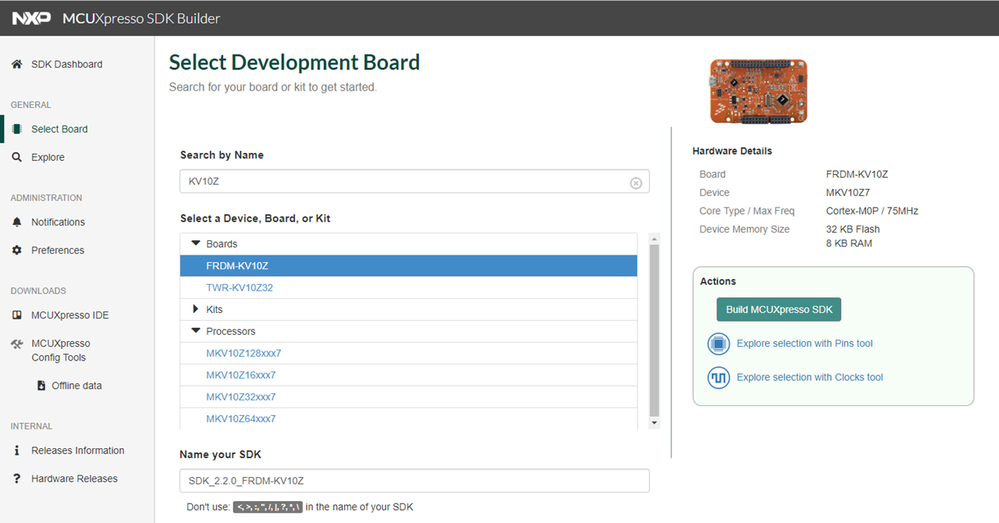The image size is (999, 523).
Task: Go to the Select Board page
Action: (59, 129)
